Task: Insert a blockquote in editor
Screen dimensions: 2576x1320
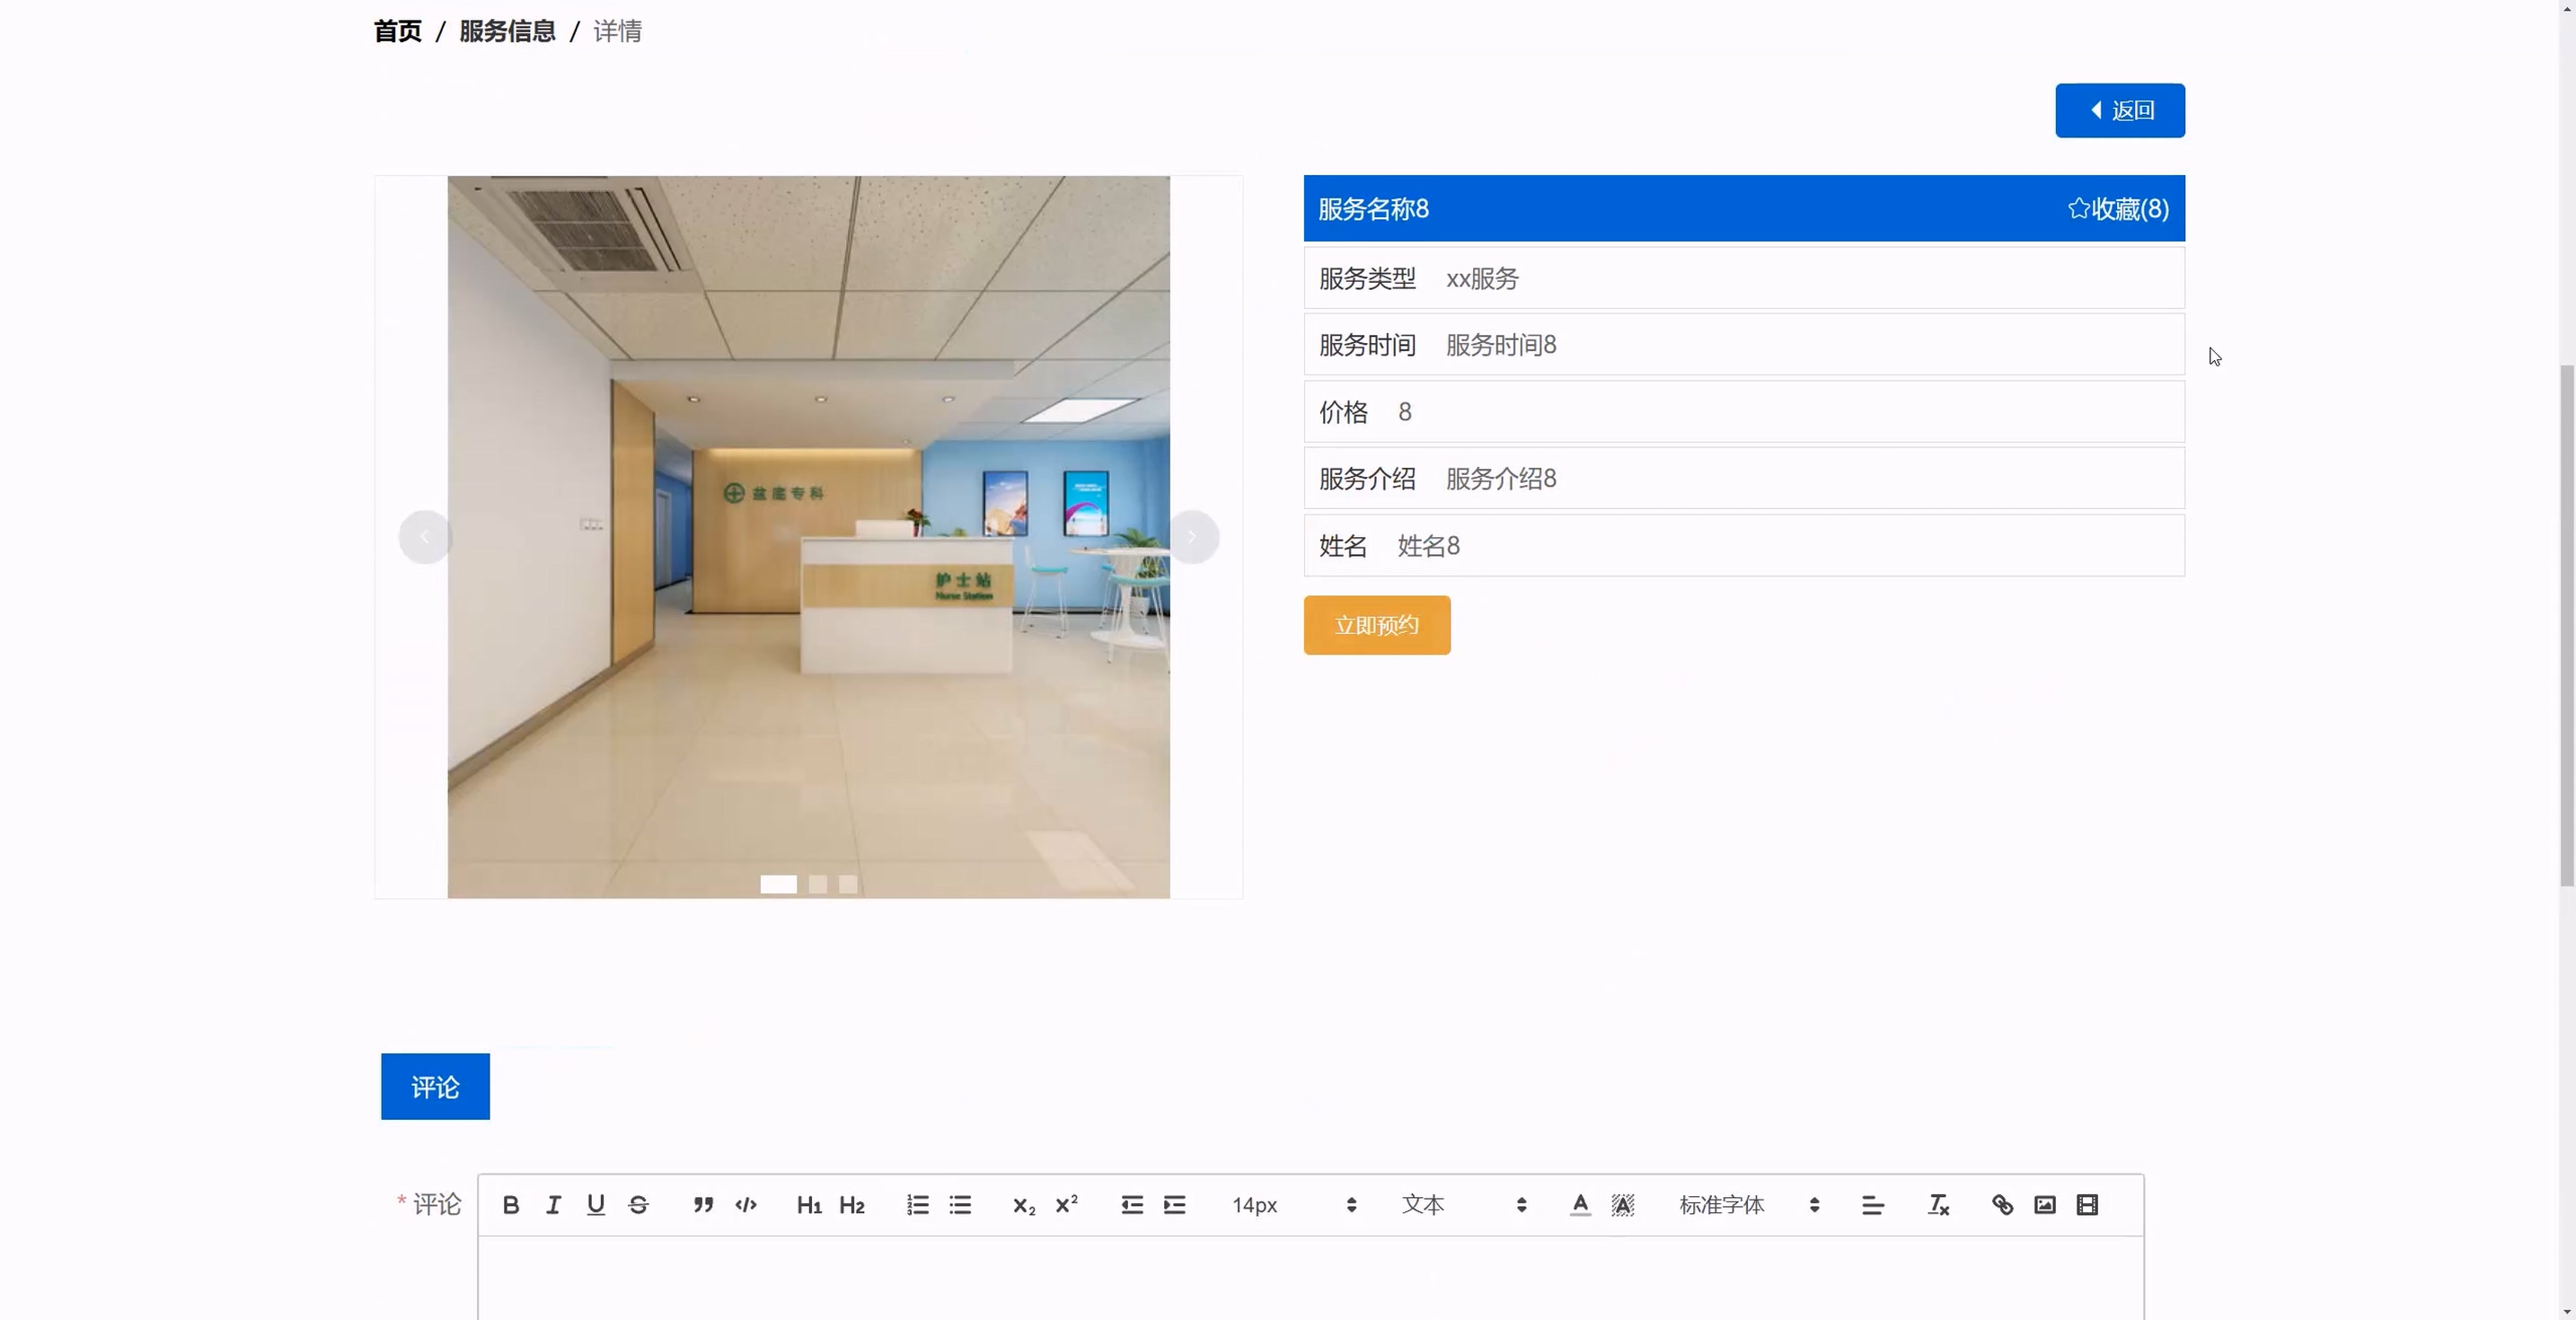Action: [703, 1205]
